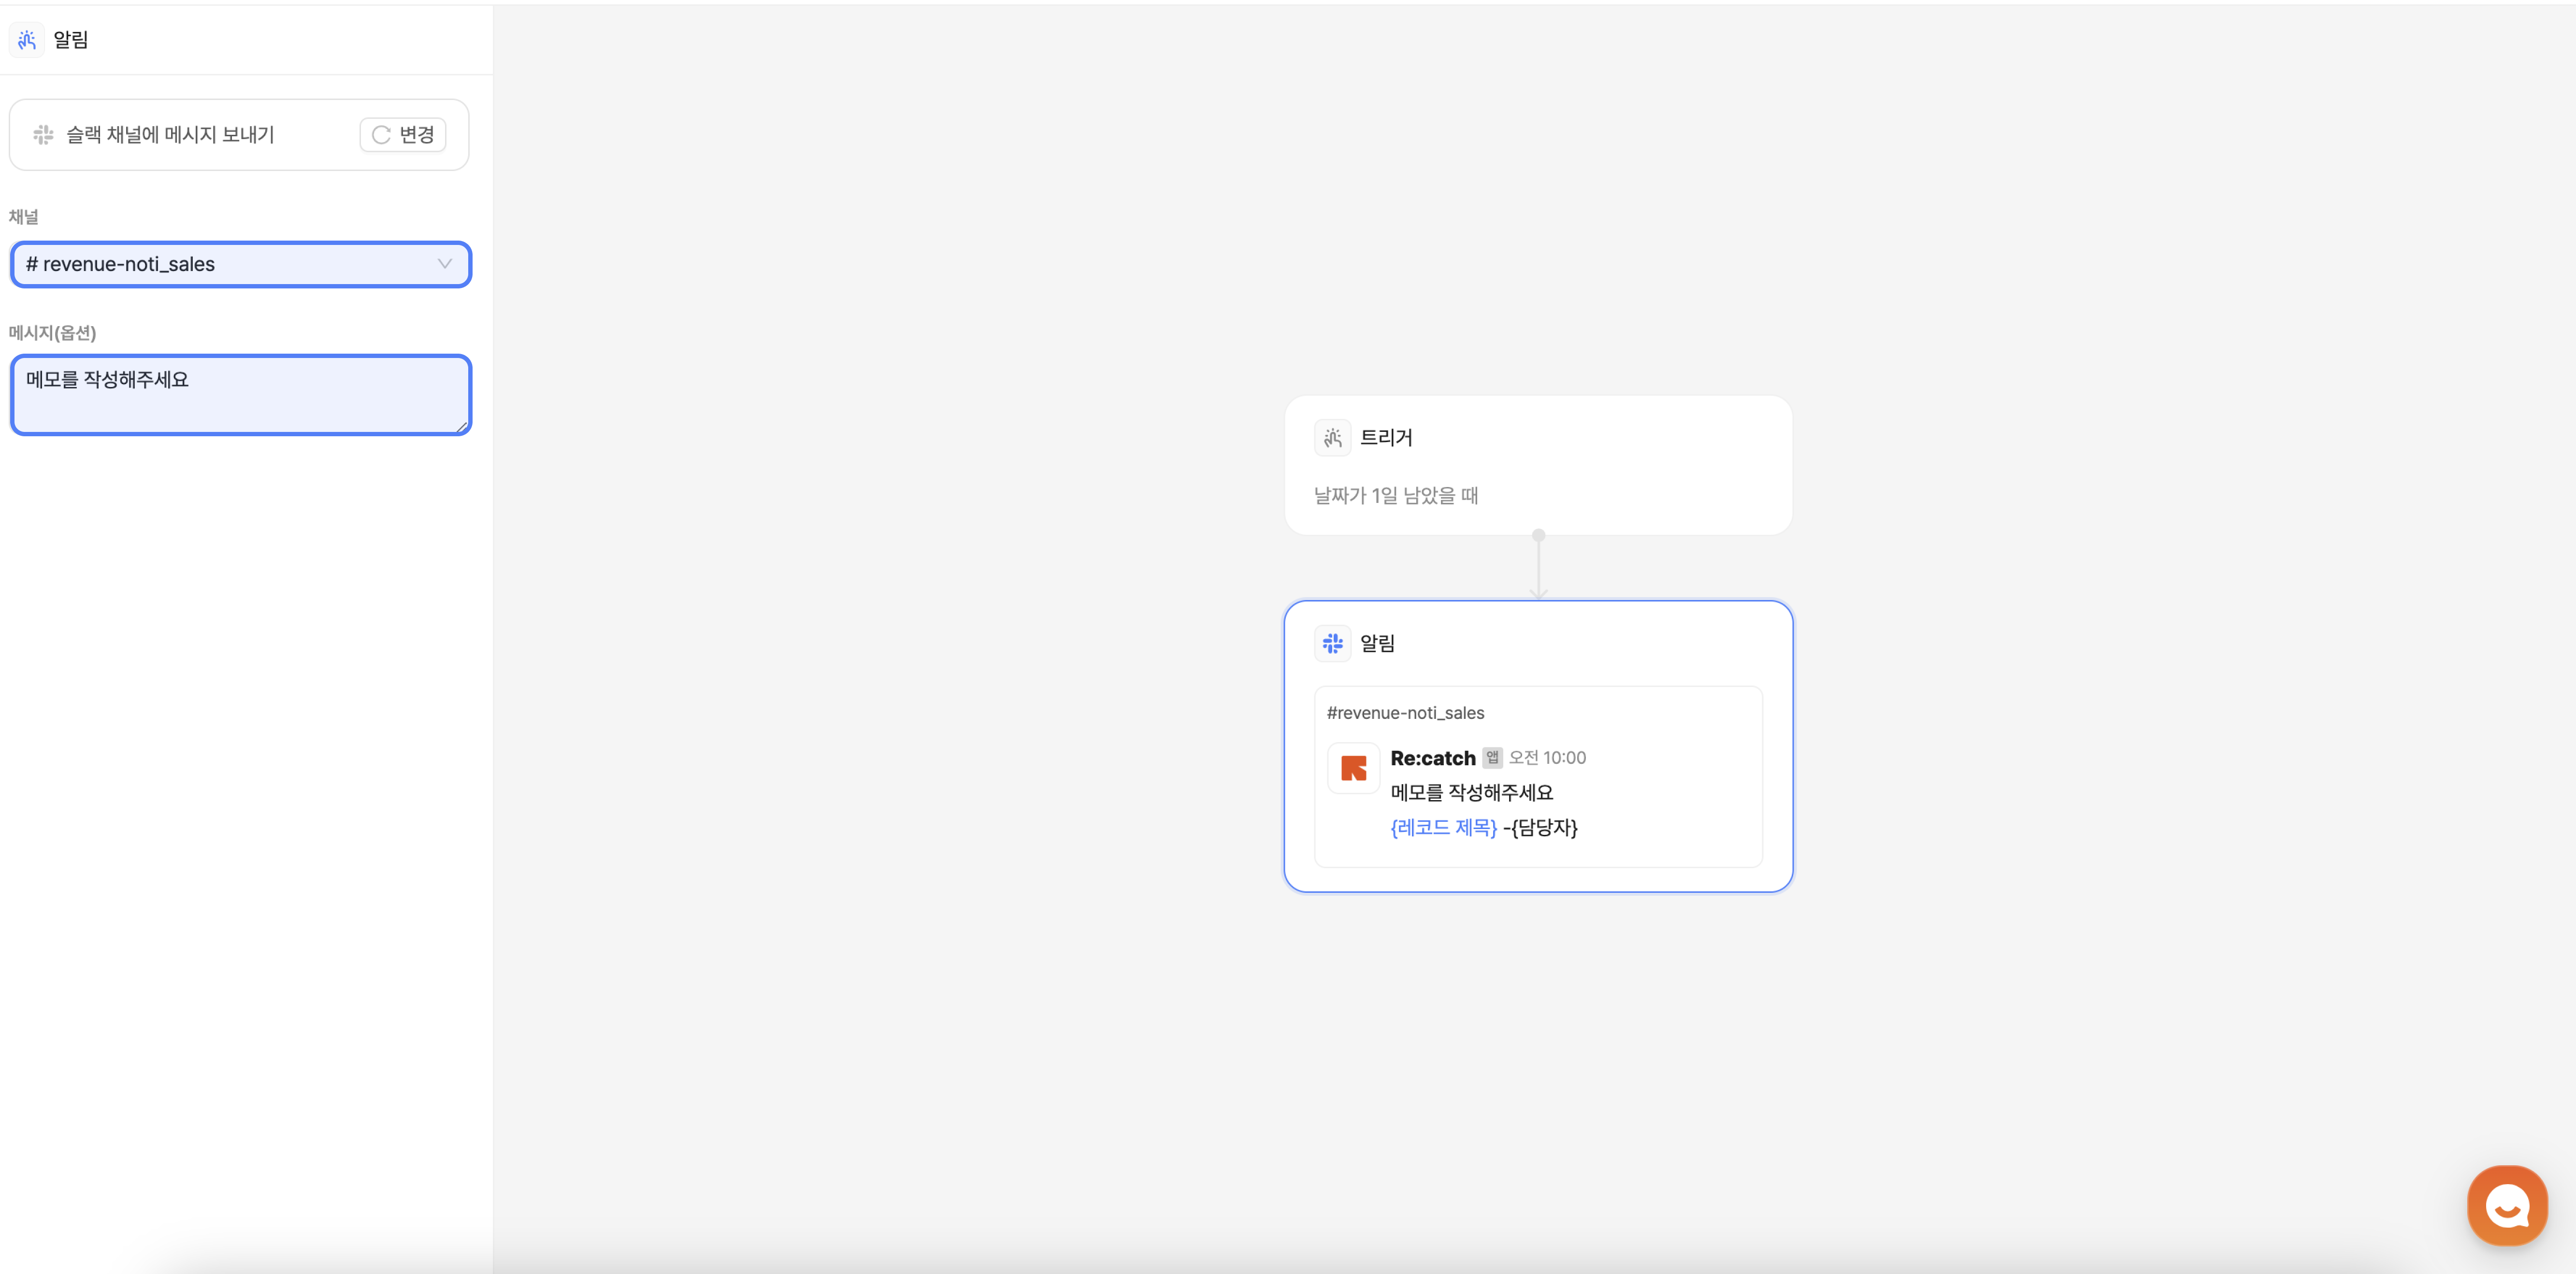Click the alarm icon in panel header
This screenshot has width=2576, height=1274.
coord(27,40)
